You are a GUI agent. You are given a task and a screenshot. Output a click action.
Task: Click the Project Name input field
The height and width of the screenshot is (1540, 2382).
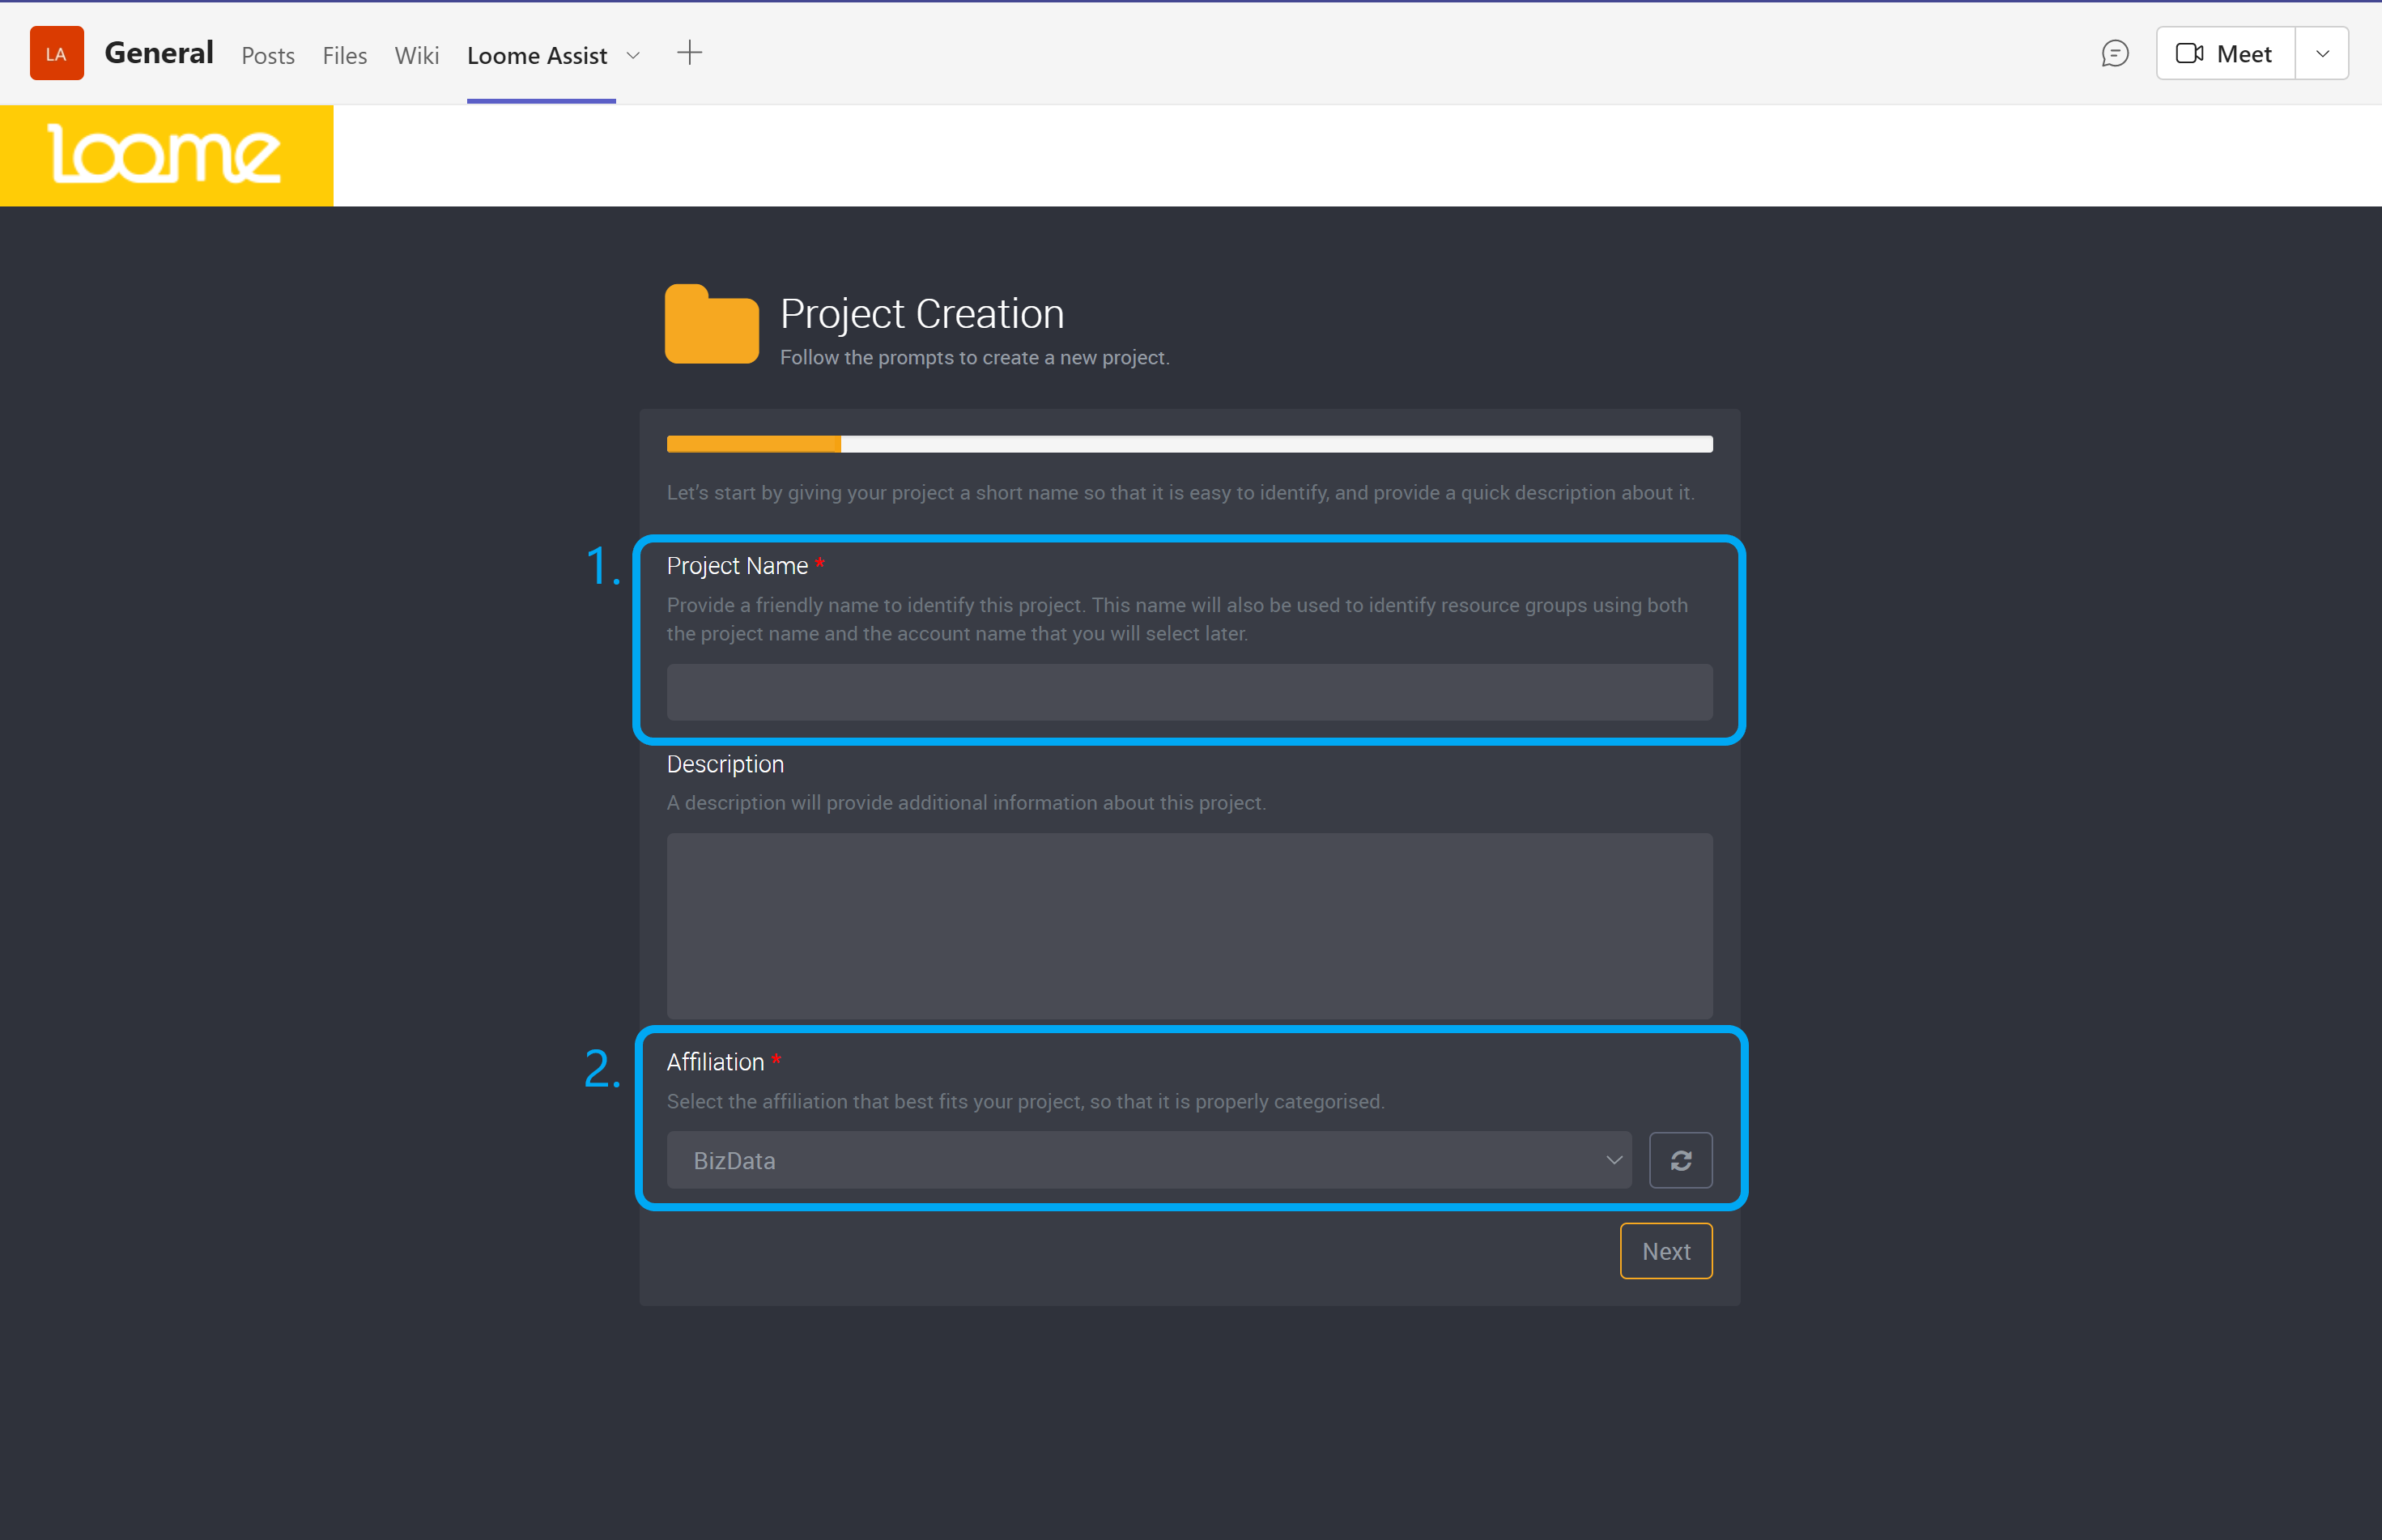point(1189,691)
